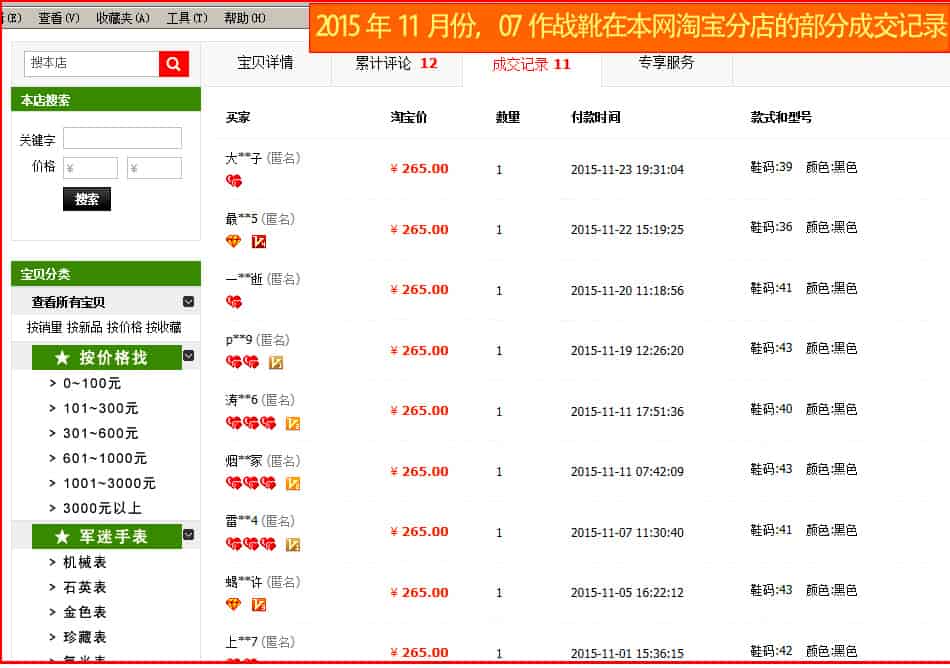Click the 关键字 keyword input field

pyautogui.click(x=122, y=138)
